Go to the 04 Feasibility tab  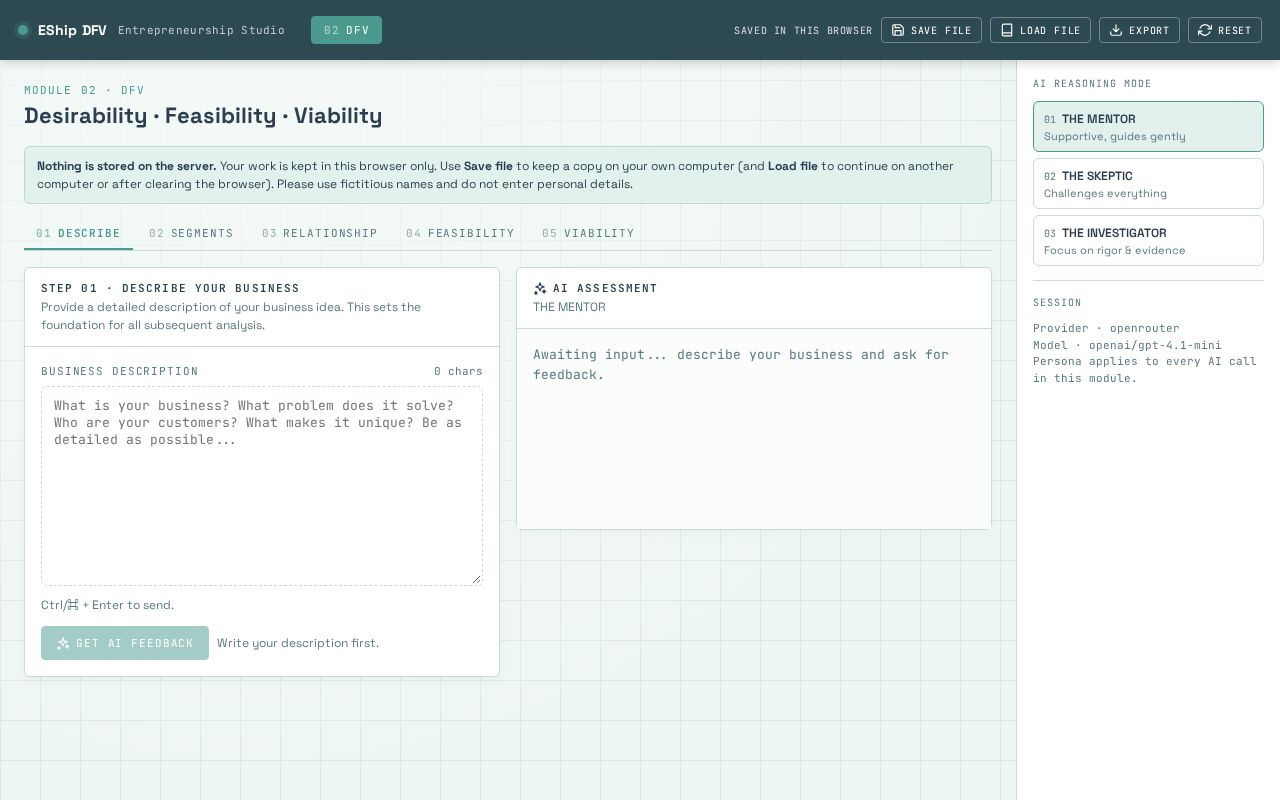pos(460,233)
